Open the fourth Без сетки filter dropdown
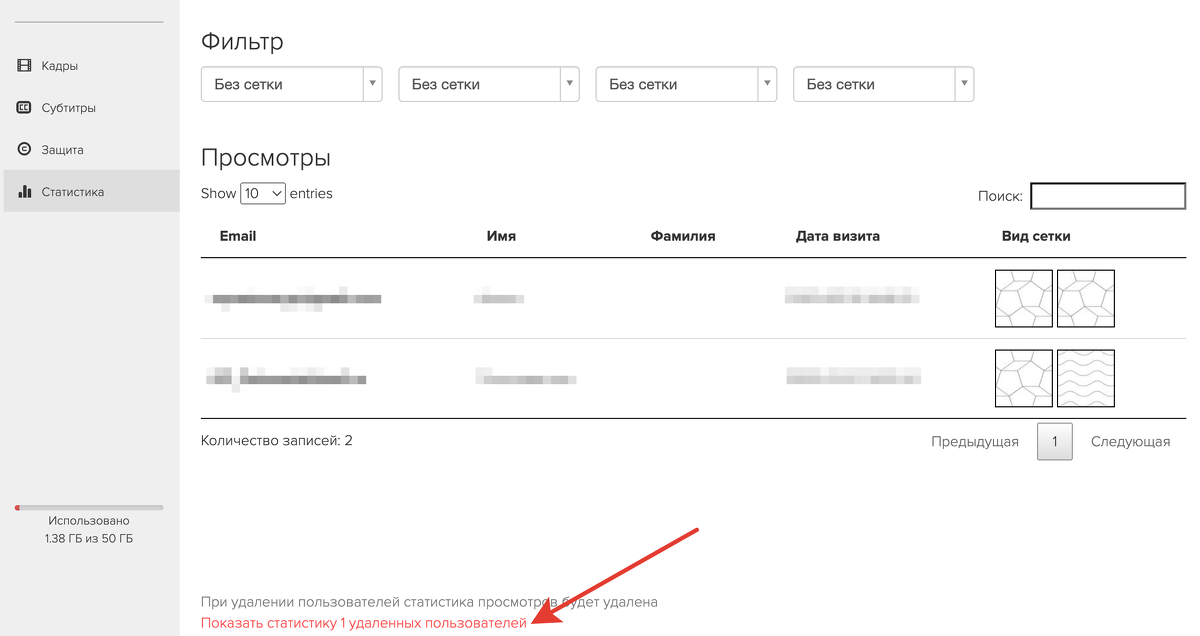Screen dimensions: 1200x636 pos(884,84)
